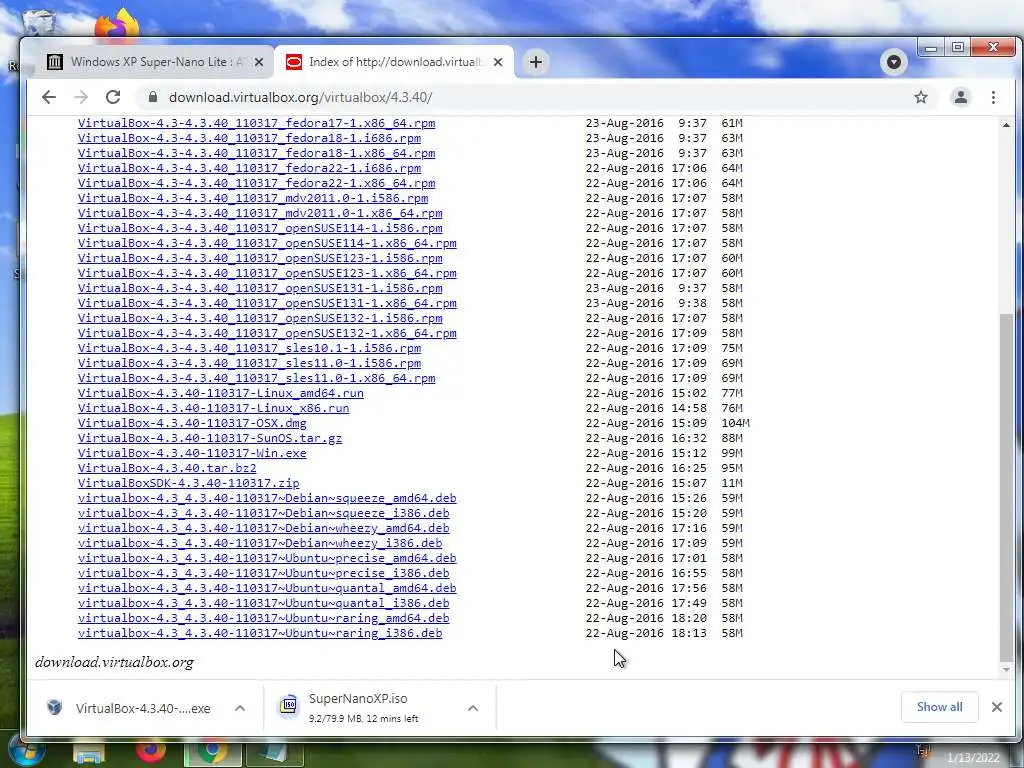Open the Chrome profile avatar
Image resolution: width=1024 pixels, height=768 pixels.
tap(961, 97)
